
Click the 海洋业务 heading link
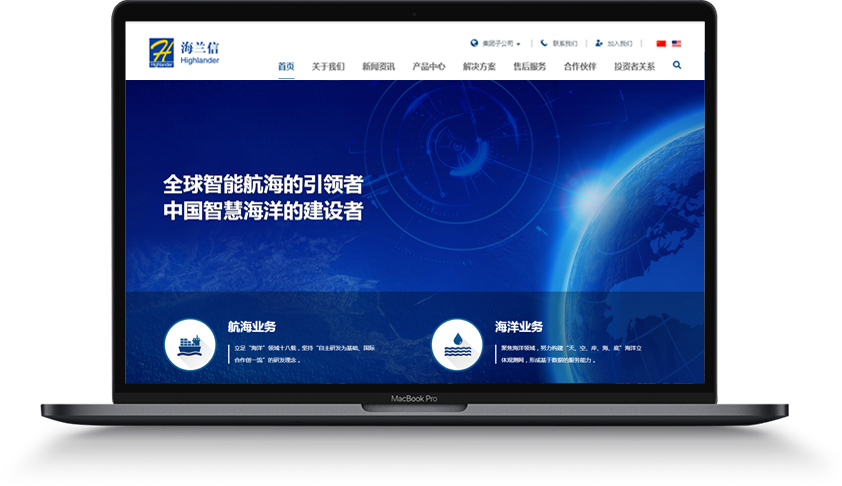[x=519, y=327]
